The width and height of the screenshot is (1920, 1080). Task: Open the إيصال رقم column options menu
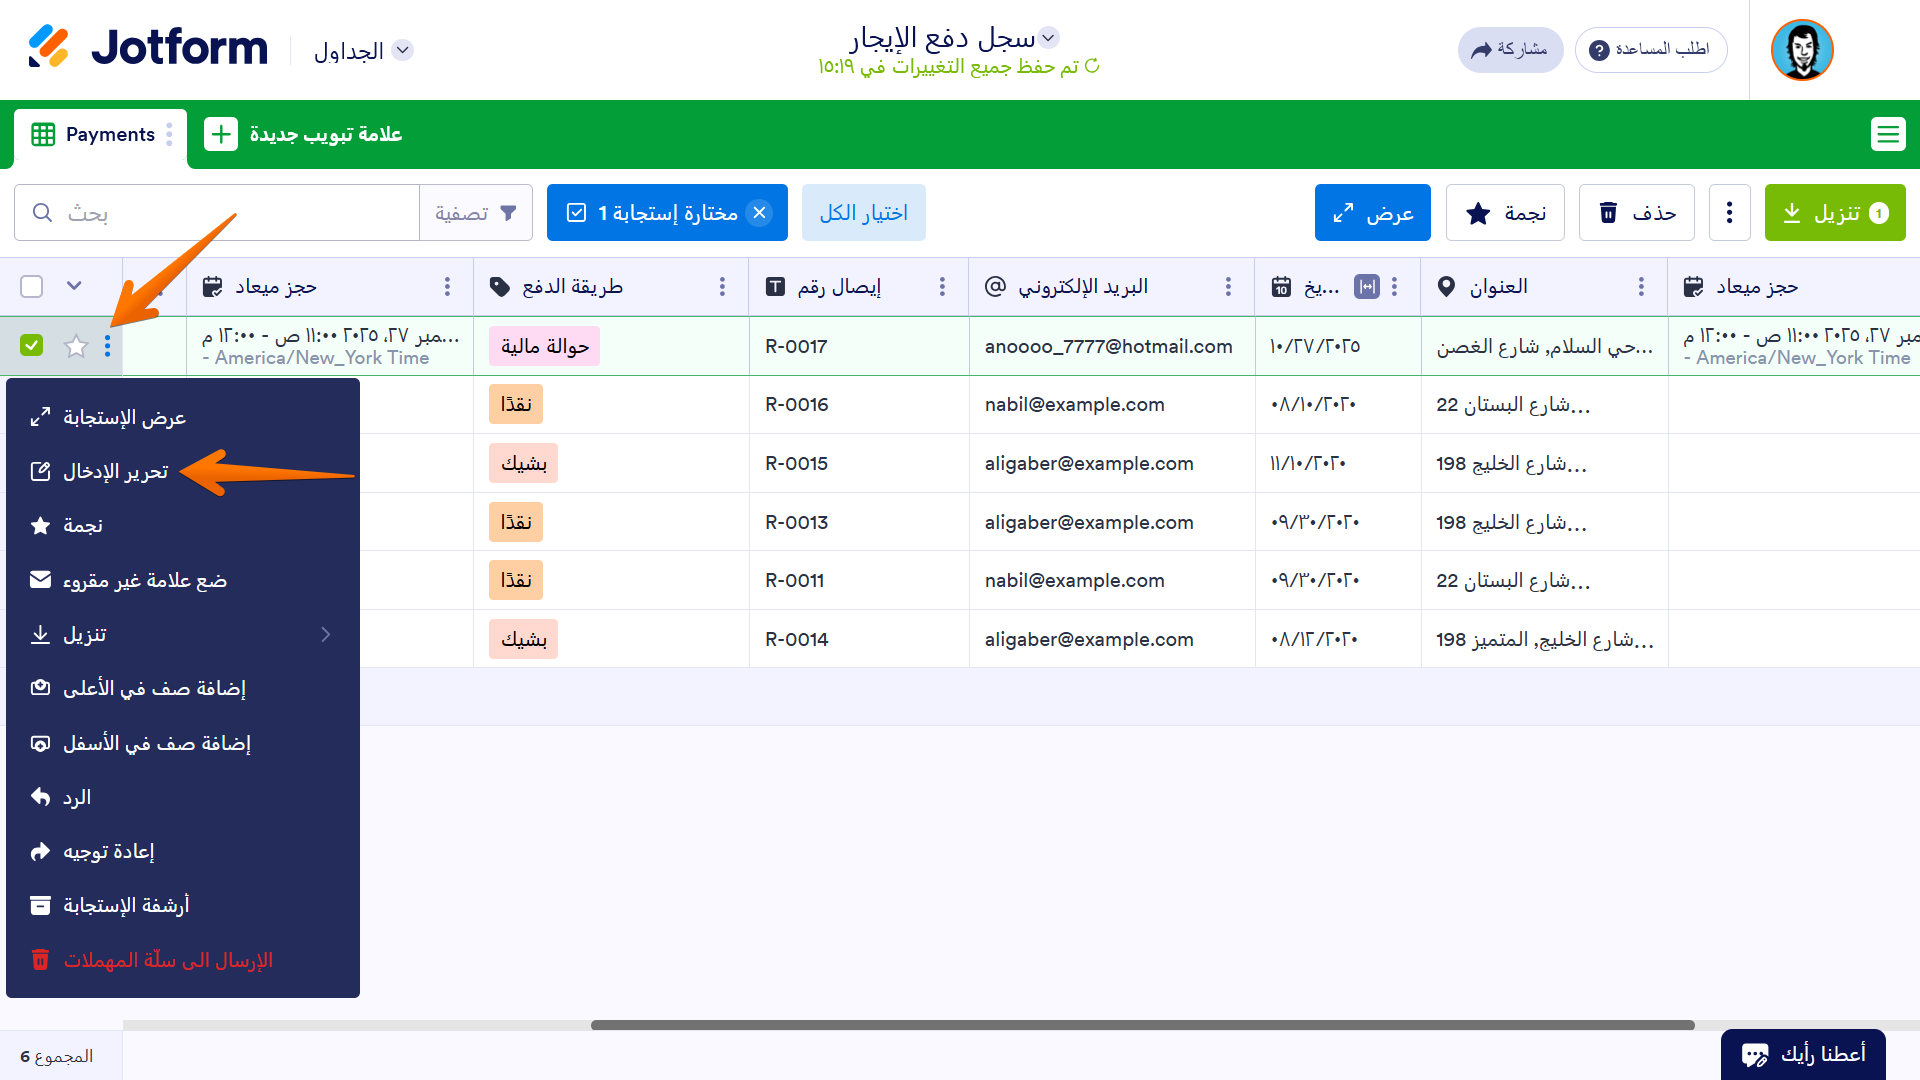click(941, 286)
